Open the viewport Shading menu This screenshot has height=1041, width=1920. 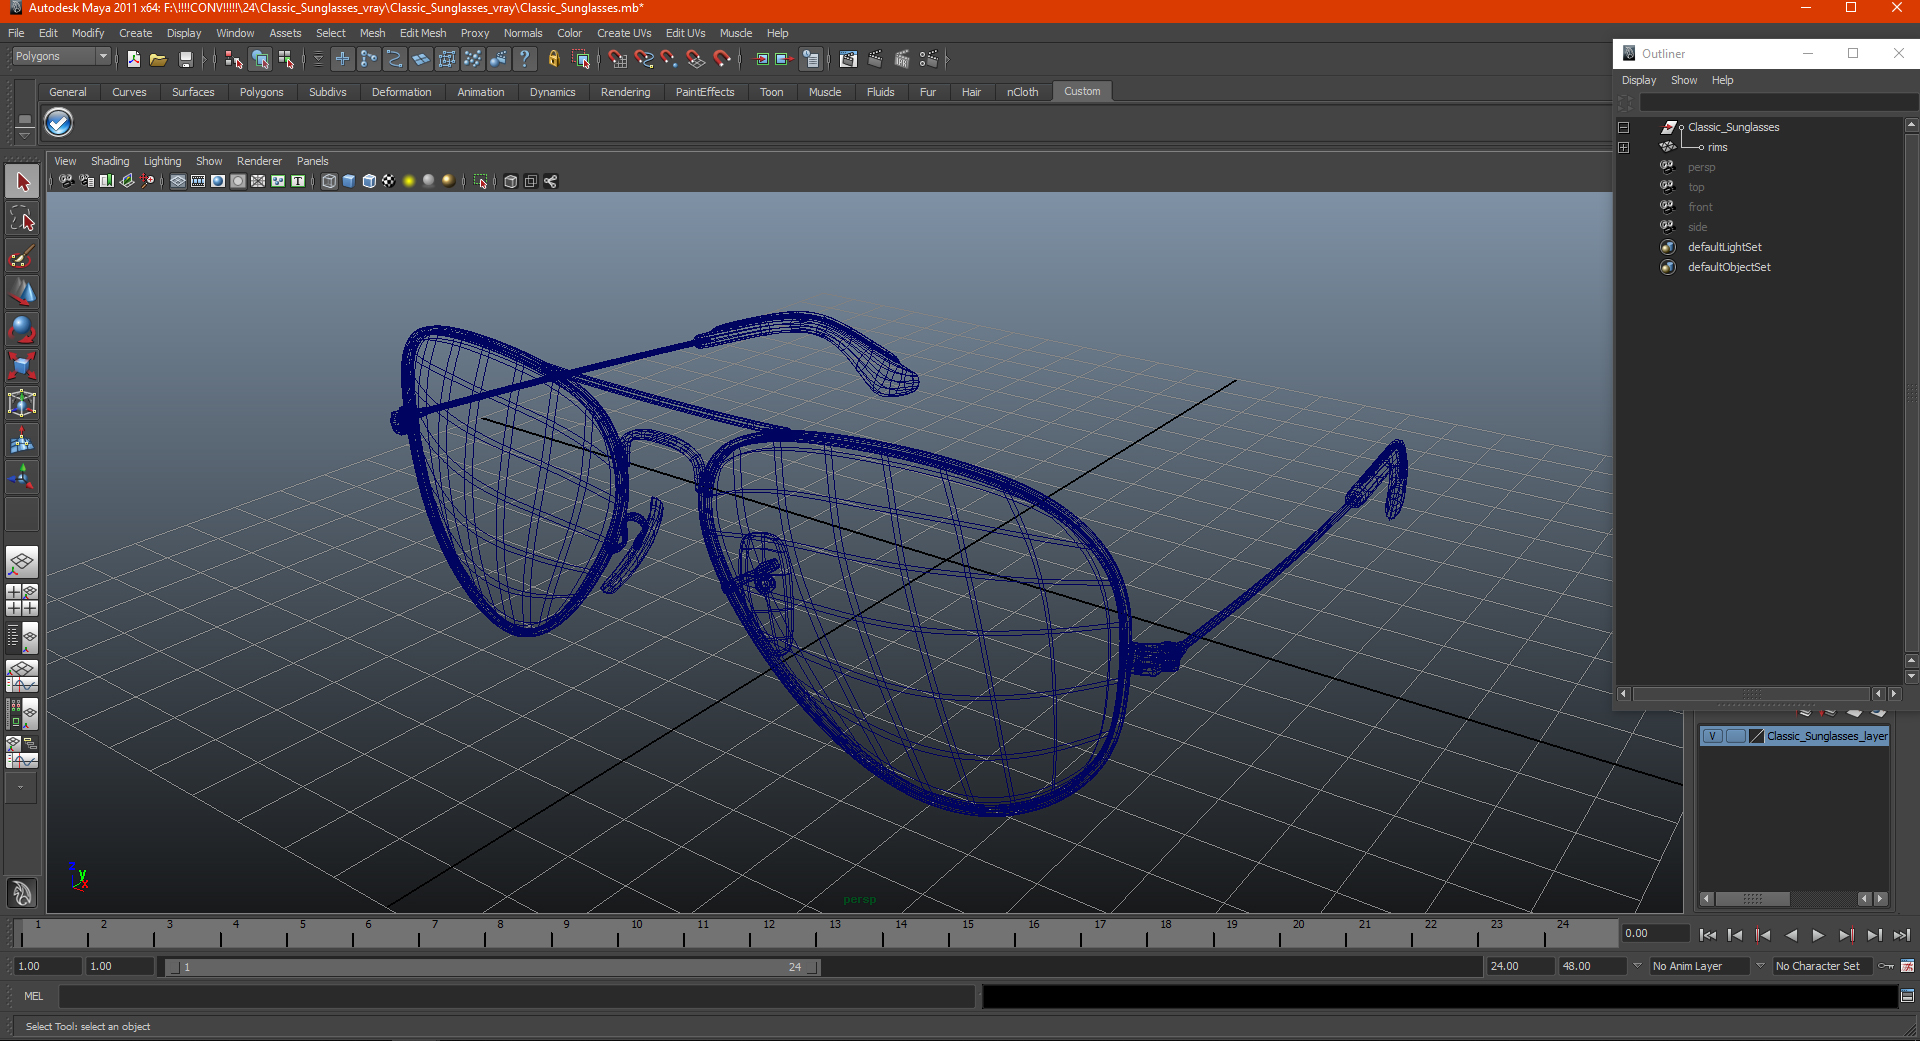[110, 161]
